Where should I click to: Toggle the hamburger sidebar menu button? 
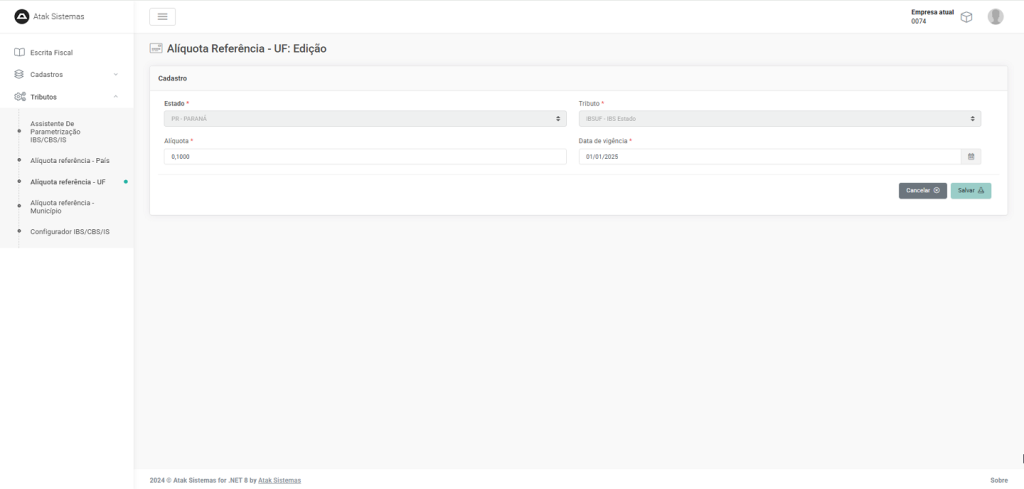(x=162, y=16)
